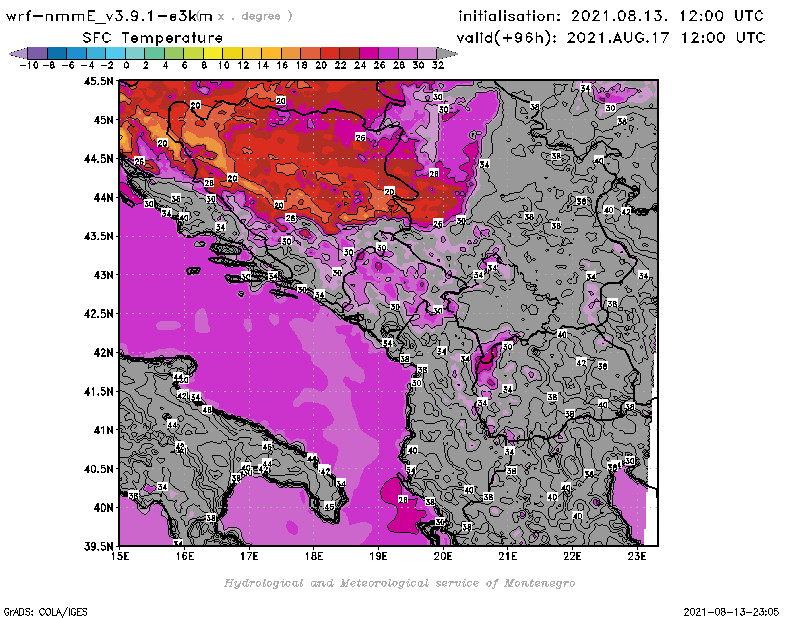Click the '0' legend tick label
The height and width of the screenshot is (618, 800).
point(126,65)
